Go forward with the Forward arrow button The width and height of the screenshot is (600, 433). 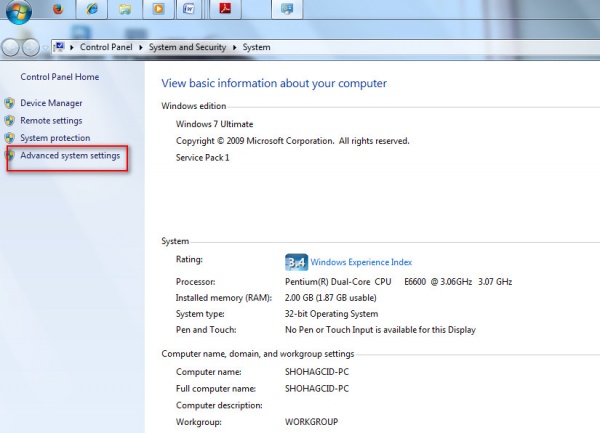pos(31,47)
